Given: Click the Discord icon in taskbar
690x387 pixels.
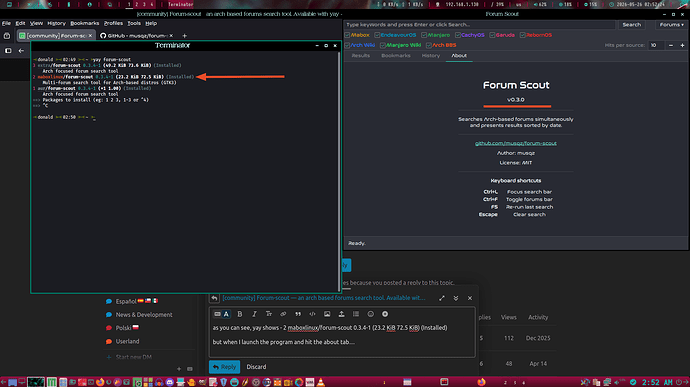Looking at the screenshot, I should [170, 382].
